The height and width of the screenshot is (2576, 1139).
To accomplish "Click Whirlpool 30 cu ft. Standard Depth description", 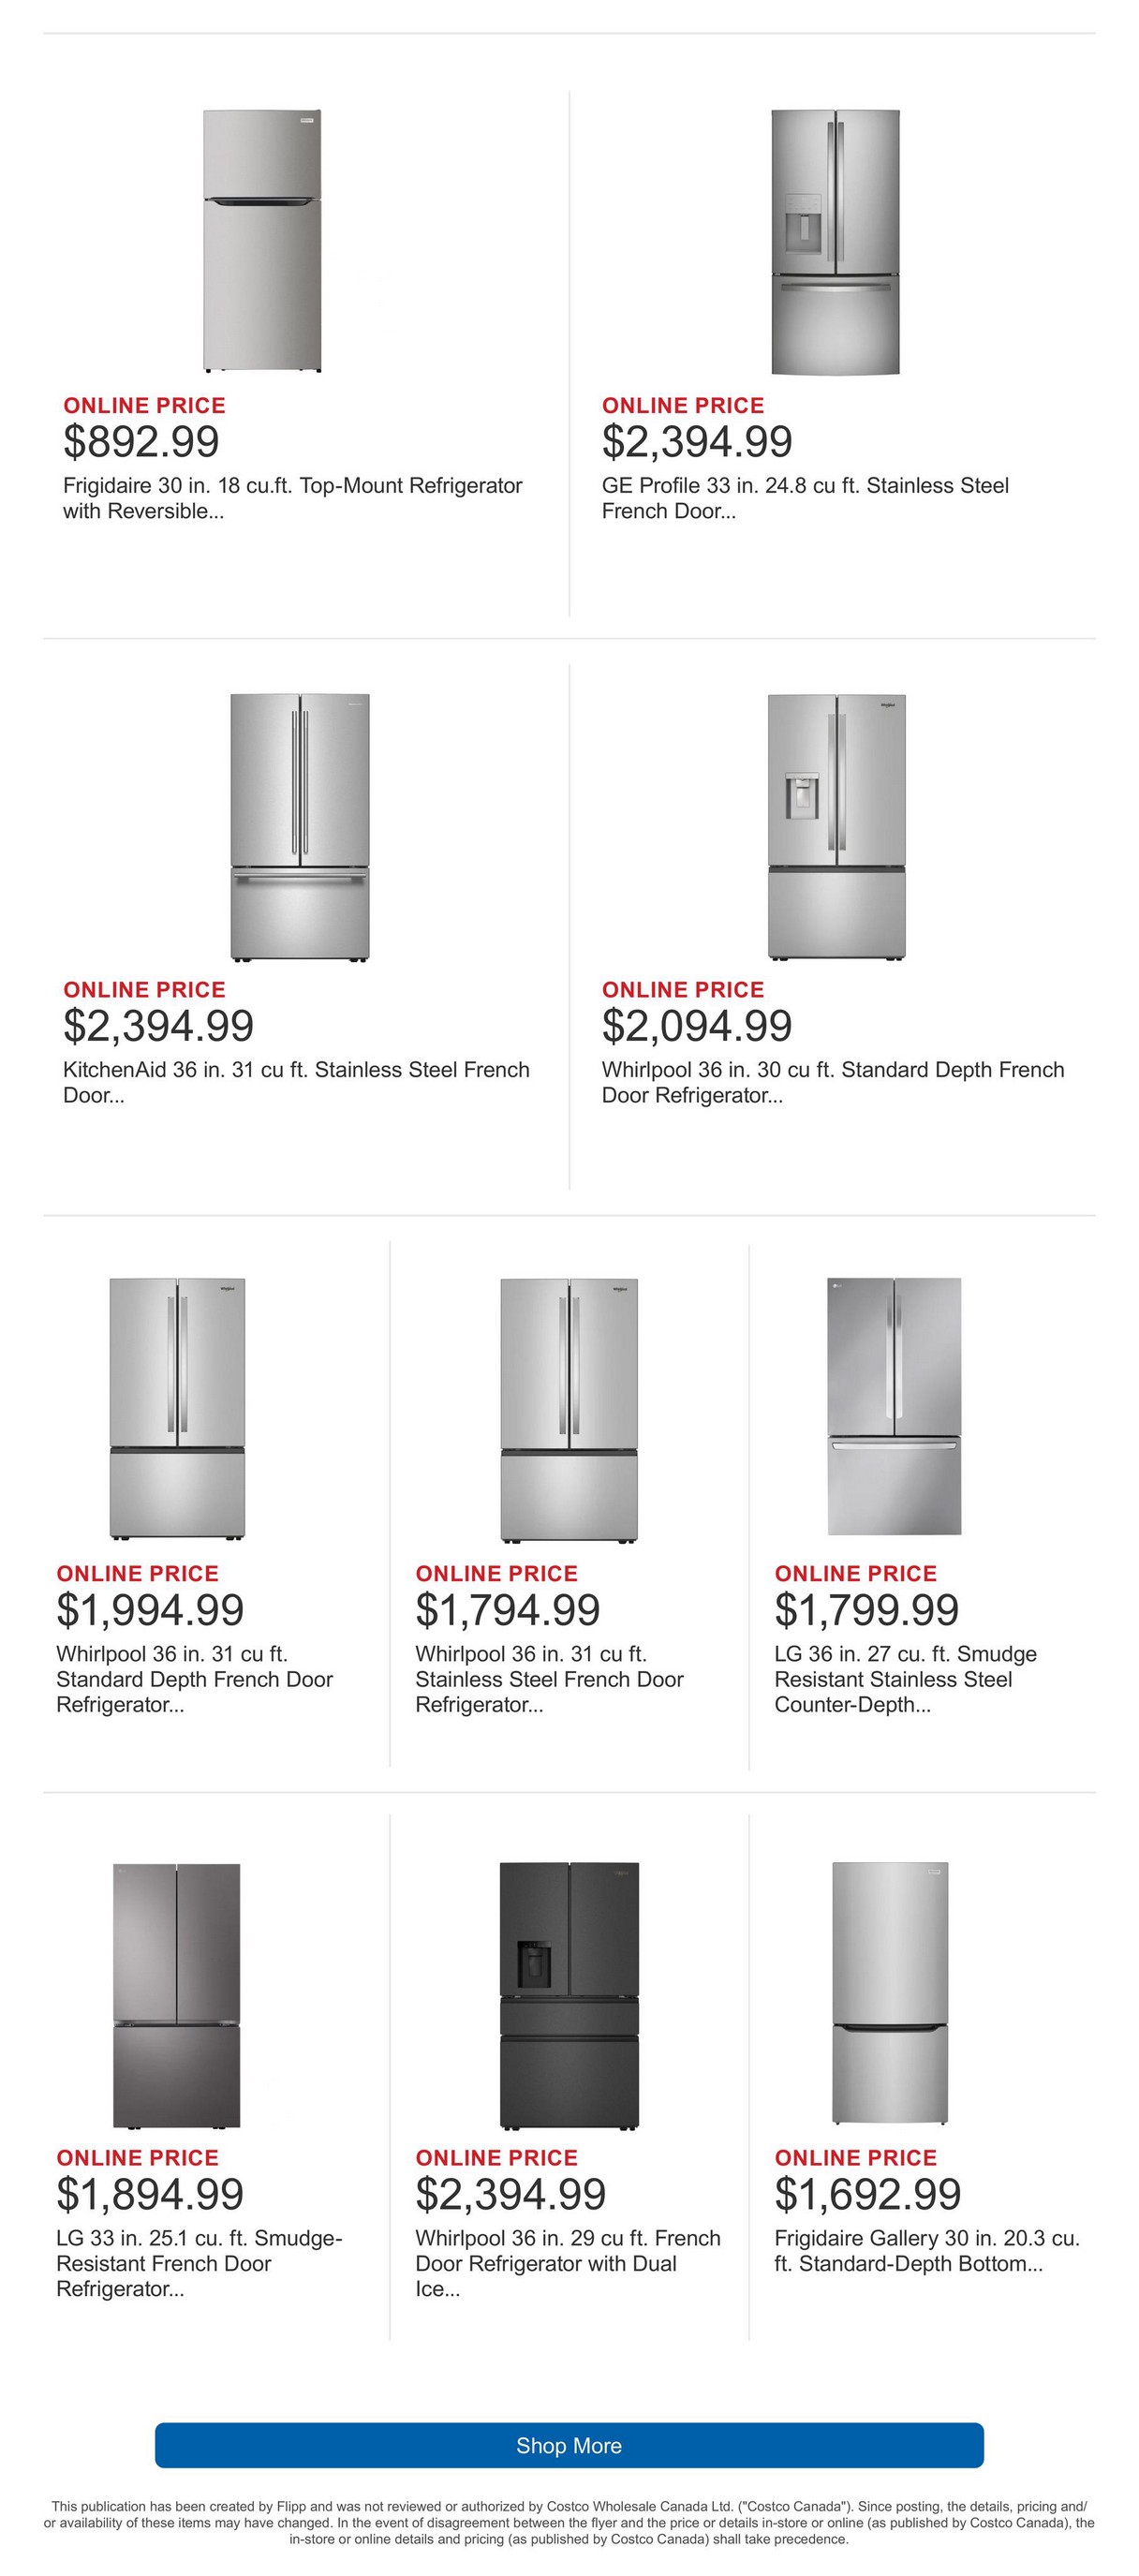I will 833,1082.
